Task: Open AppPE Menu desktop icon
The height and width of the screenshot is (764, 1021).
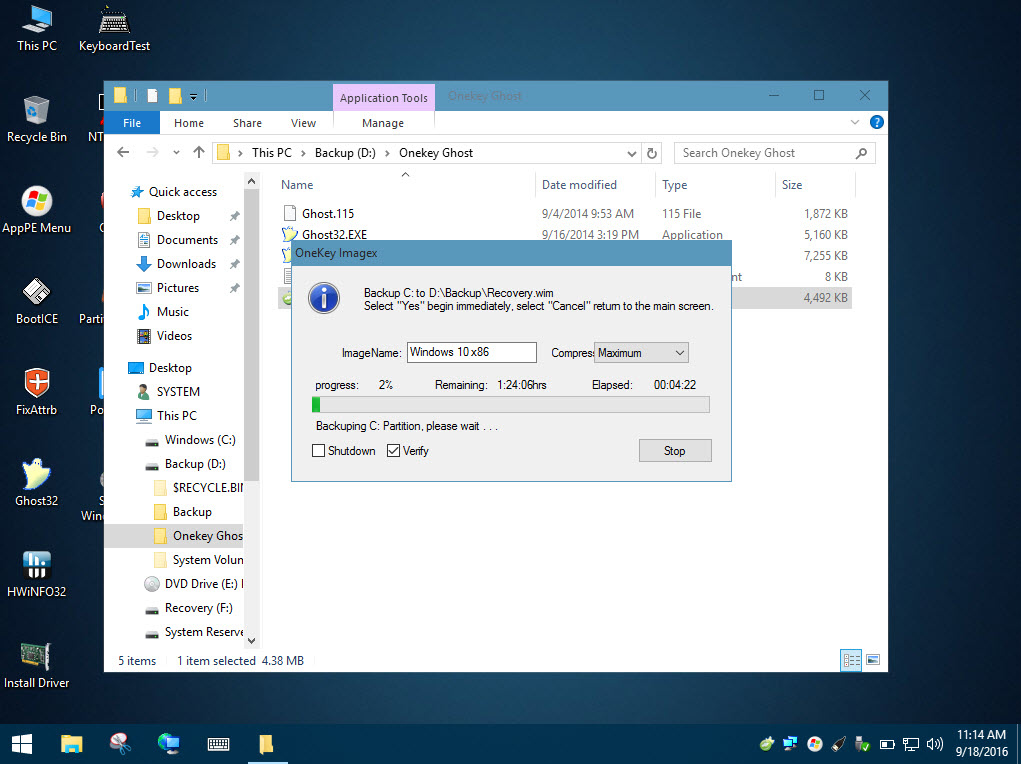Action: click(36, 200)
